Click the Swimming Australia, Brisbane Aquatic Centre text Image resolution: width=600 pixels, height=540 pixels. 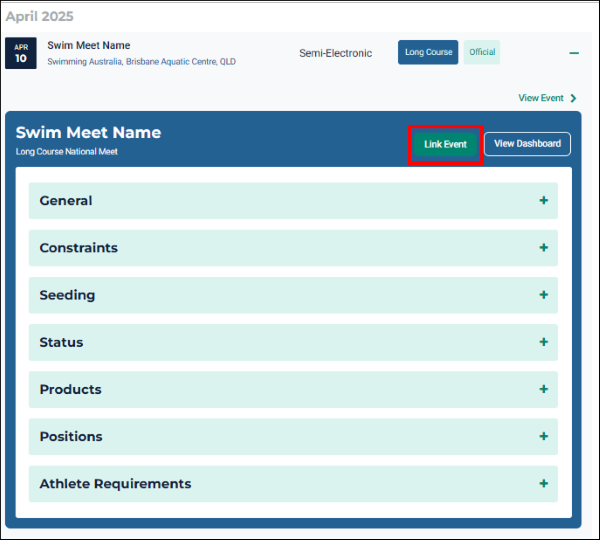(x=142, y=62)
